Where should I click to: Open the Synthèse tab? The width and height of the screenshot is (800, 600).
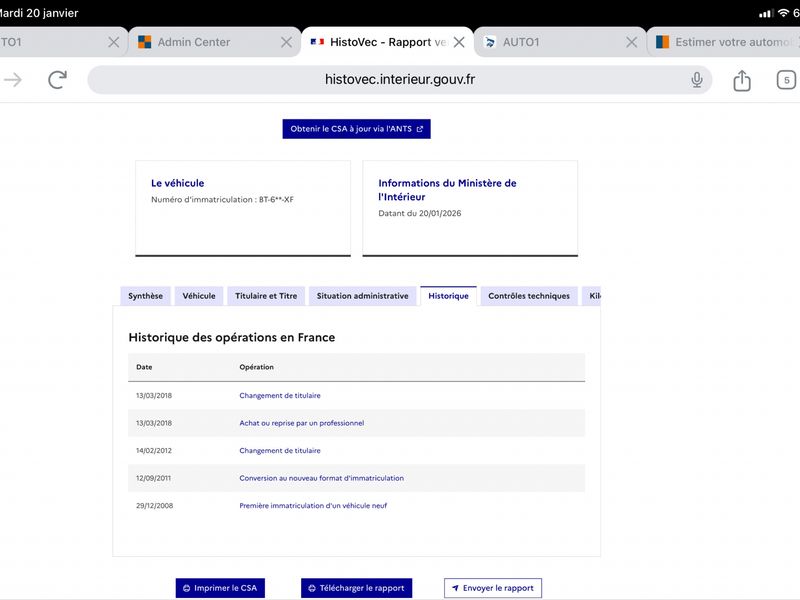pyautogui.click(x=145, y=296)
